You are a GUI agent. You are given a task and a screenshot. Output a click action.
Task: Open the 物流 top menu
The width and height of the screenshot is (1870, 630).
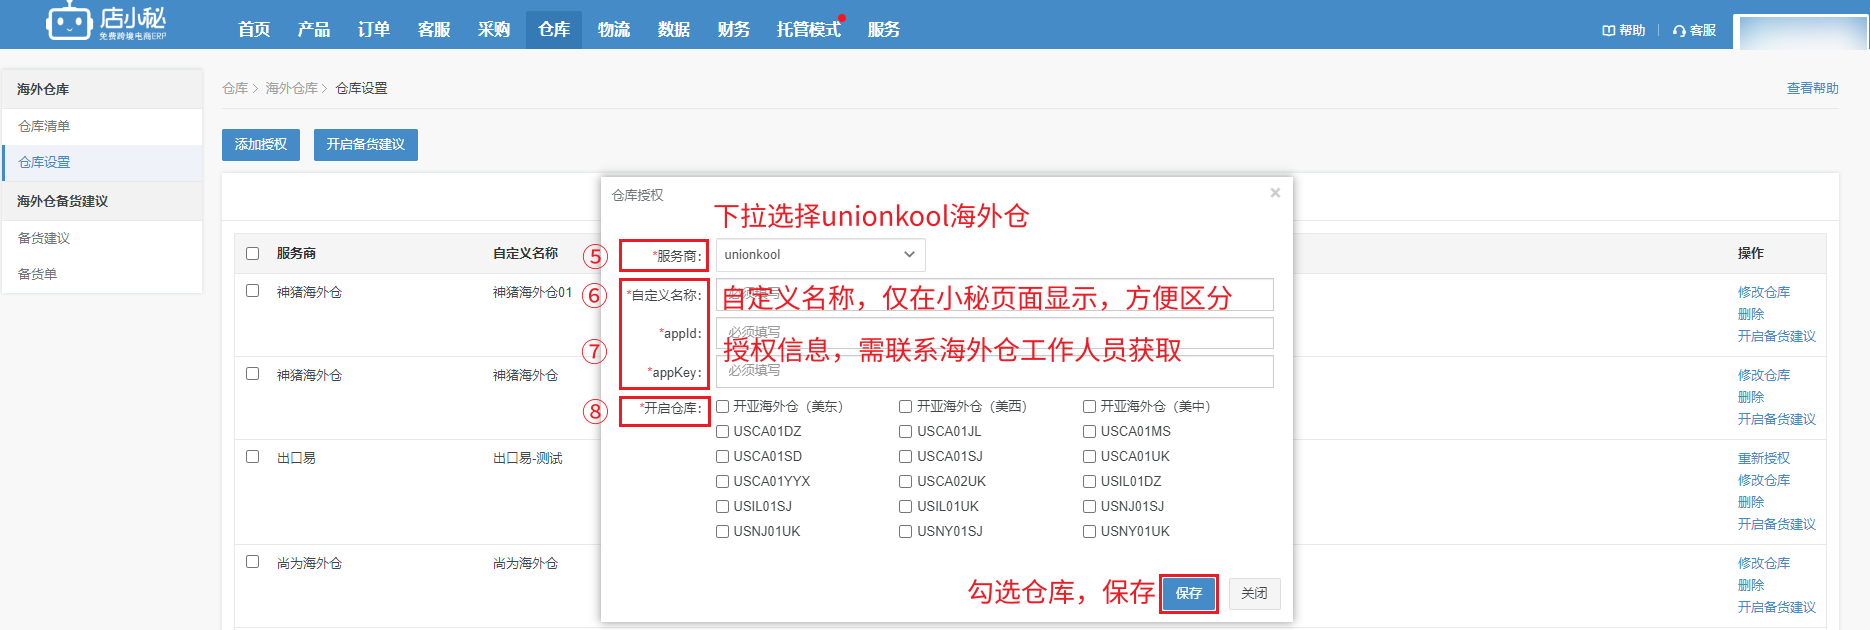tap(614, 29)
